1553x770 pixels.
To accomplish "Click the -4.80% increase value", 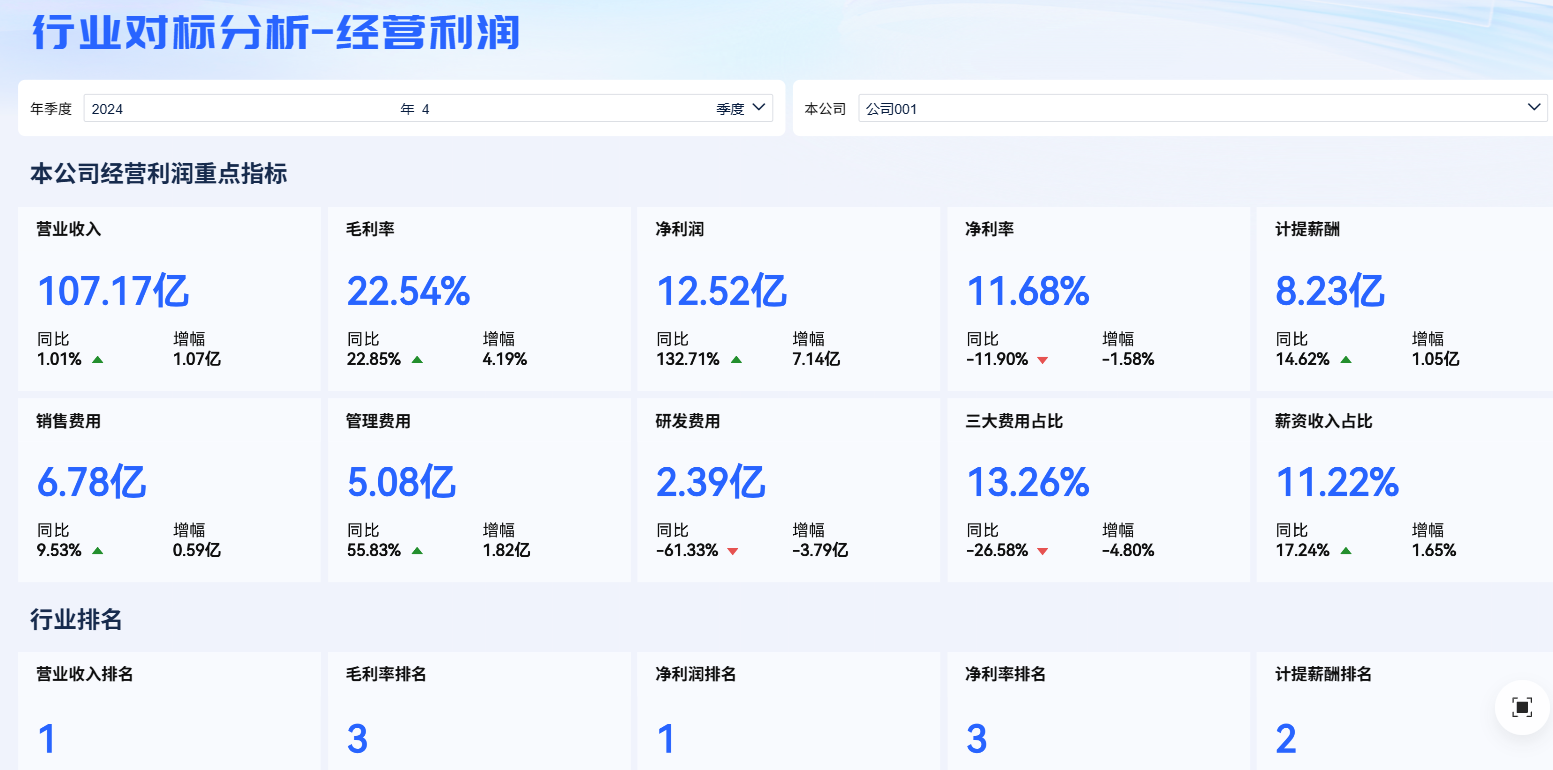I will [x=1129, y=550].
